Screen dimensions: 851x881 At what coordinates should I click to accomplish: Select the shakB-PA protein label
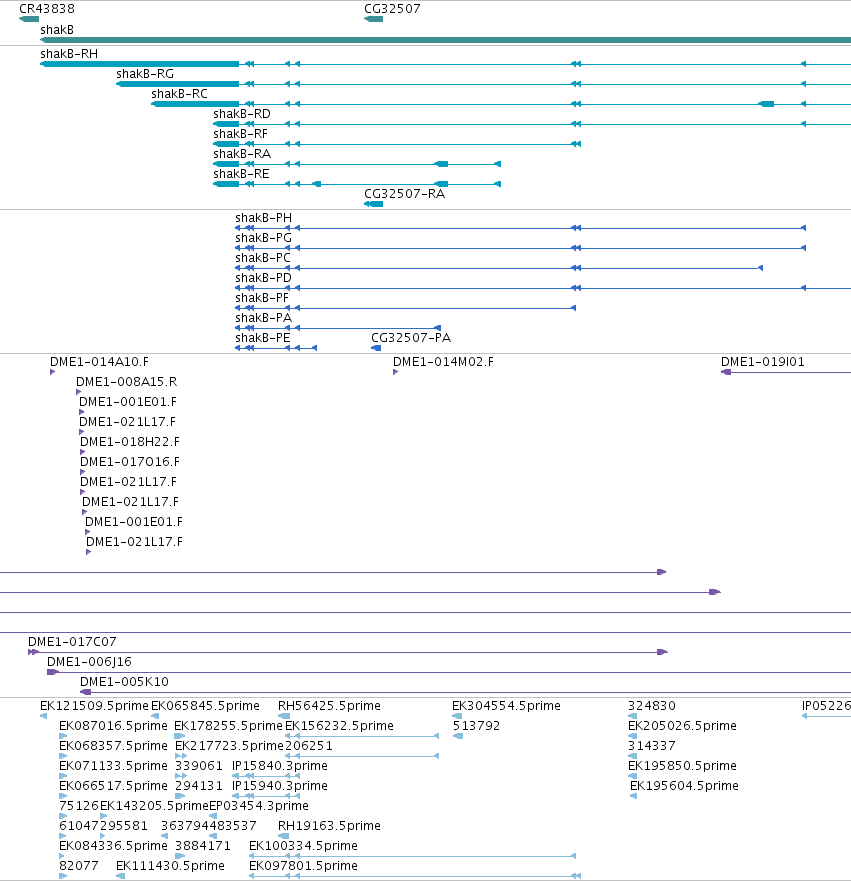(263, 318)
